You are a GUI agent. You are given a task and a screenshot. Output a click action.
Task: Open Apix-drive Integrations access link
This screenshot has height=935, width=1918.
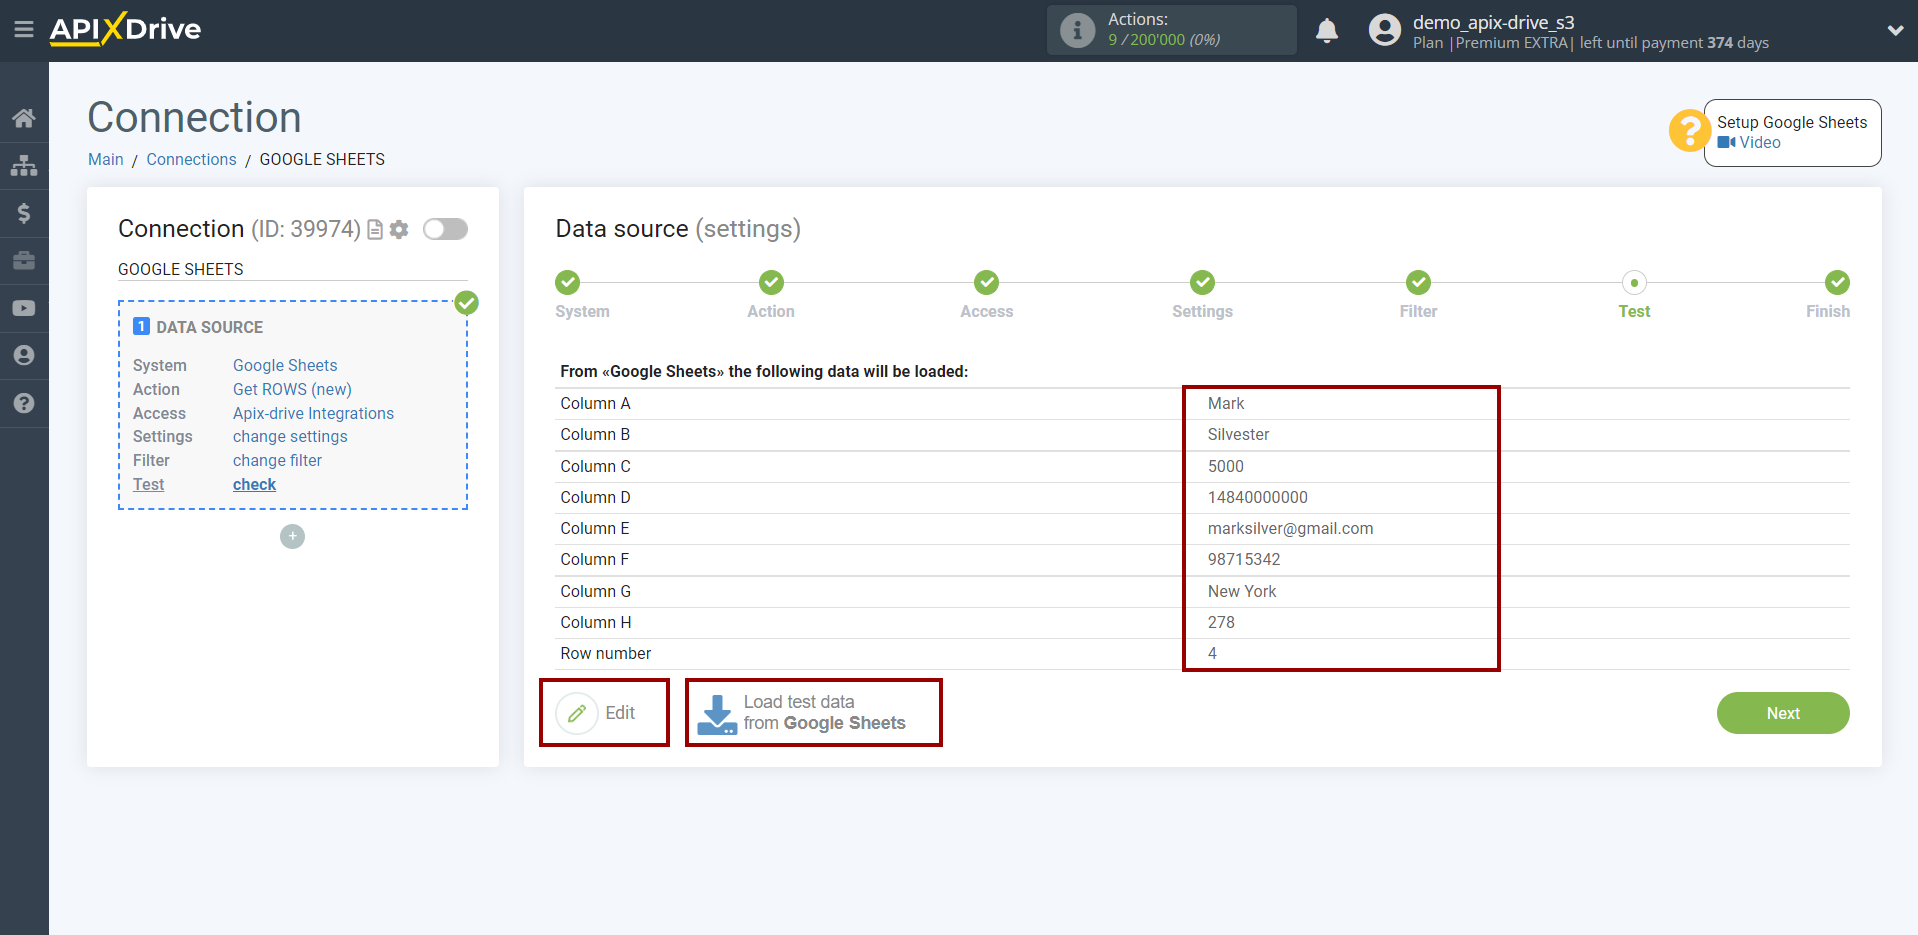click(x=313, y=414)
